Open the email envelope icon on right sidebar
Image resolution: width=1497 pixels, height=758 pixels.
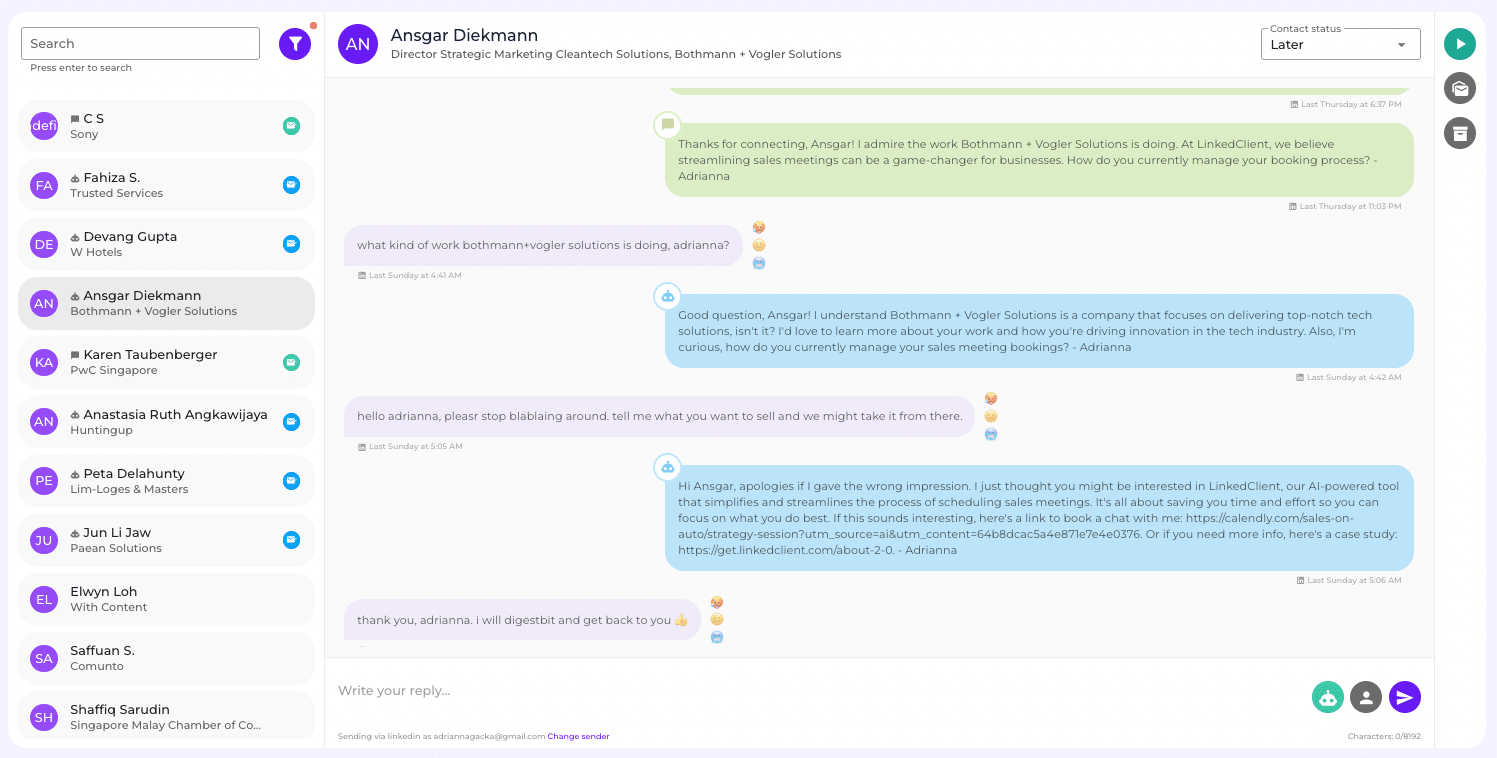pyautogui.click(x=1459, y=88)
